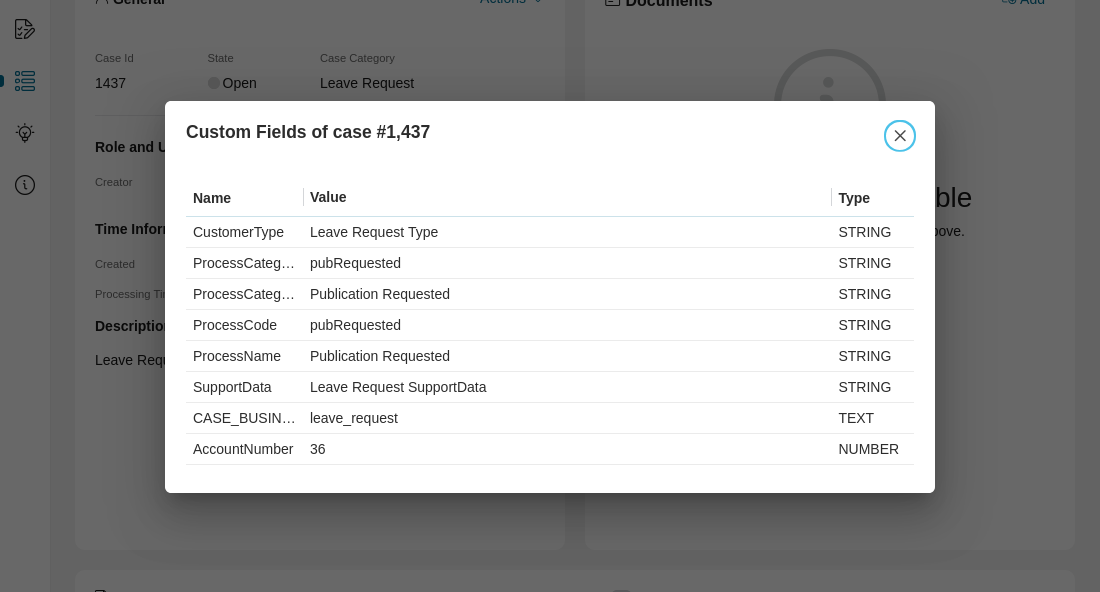Click the Documents panel header icon

[x=612, y=4]
